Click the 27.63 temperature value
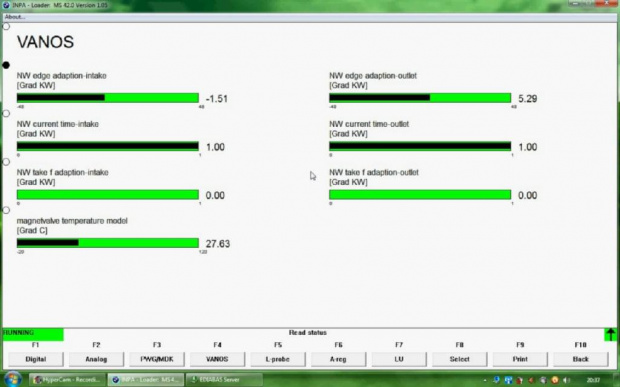The width and height of the screenshot is (620, 387). point(217,244)
